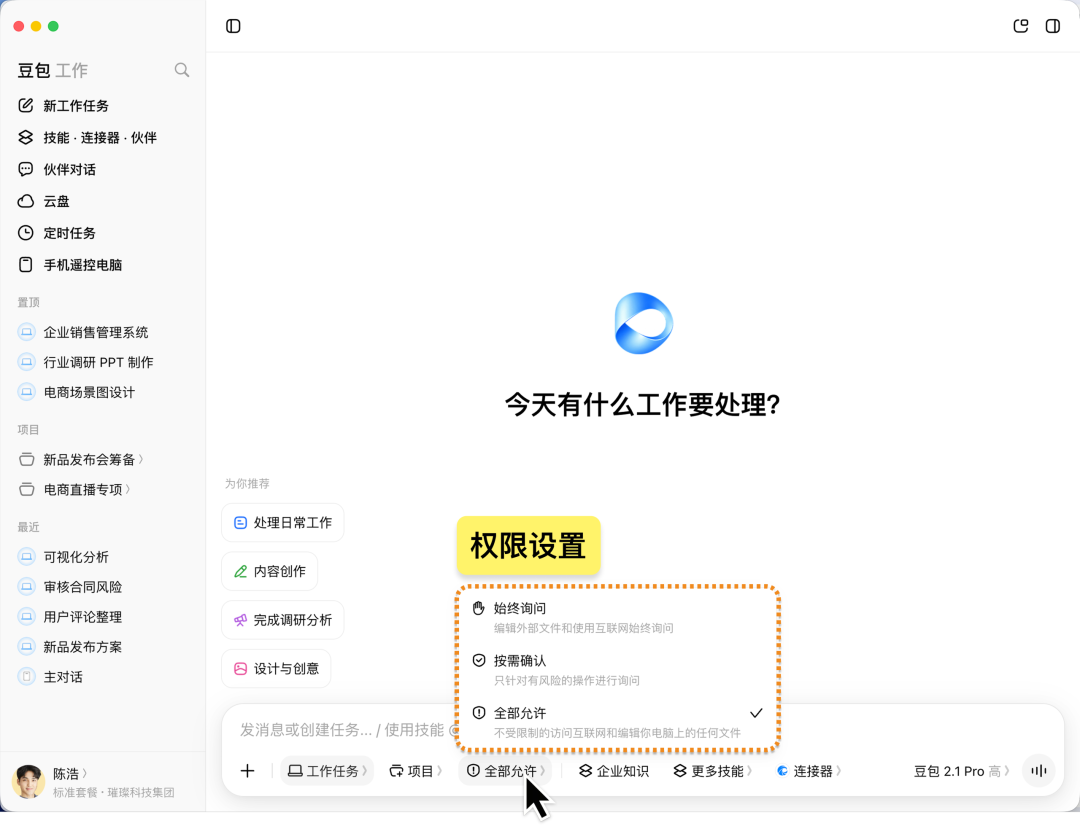Click the pencil icon next to 新工作任务
Viewport: 1080px width, 826px height.
point(25,105)
